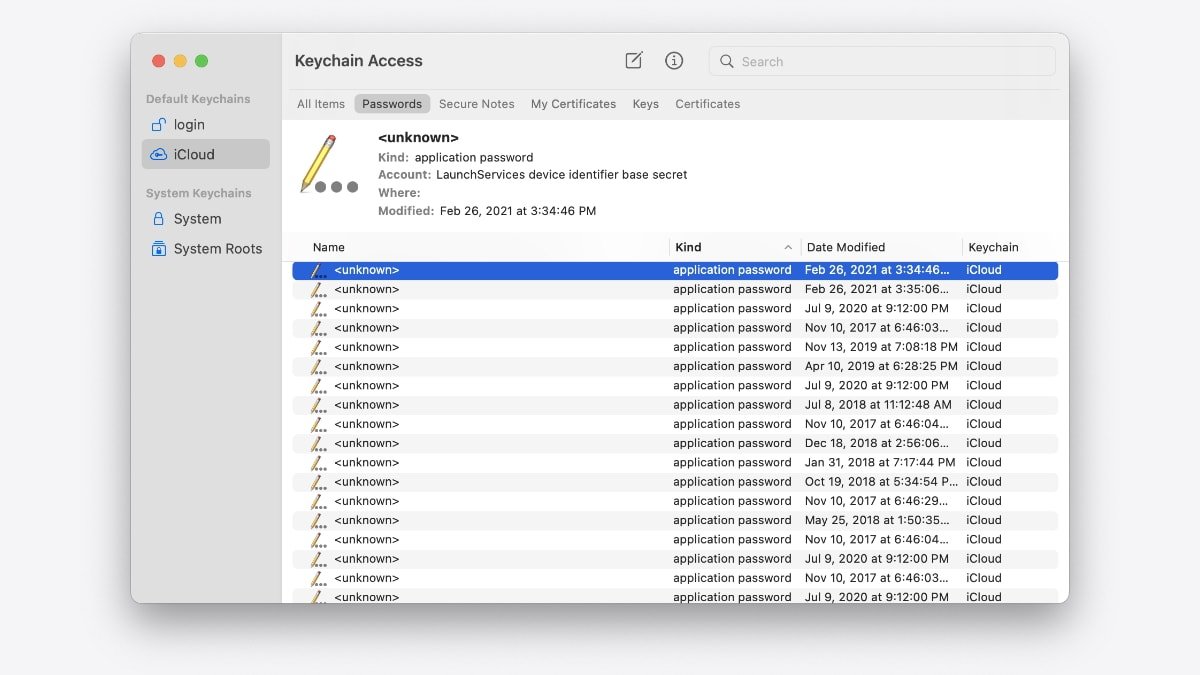Screen dimensions: 1200x675
Task: Click inside the Search field
Action: coord(882,61)
